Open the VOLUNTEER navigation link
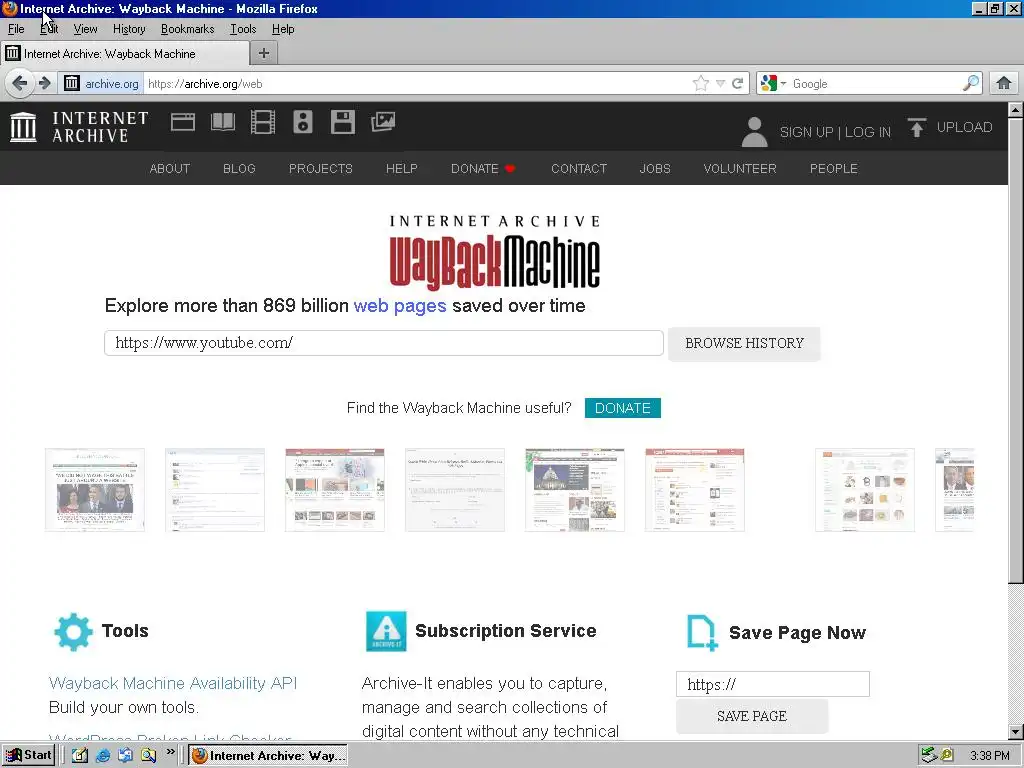This screenshot has height=768, width=1024. point(740,168)
